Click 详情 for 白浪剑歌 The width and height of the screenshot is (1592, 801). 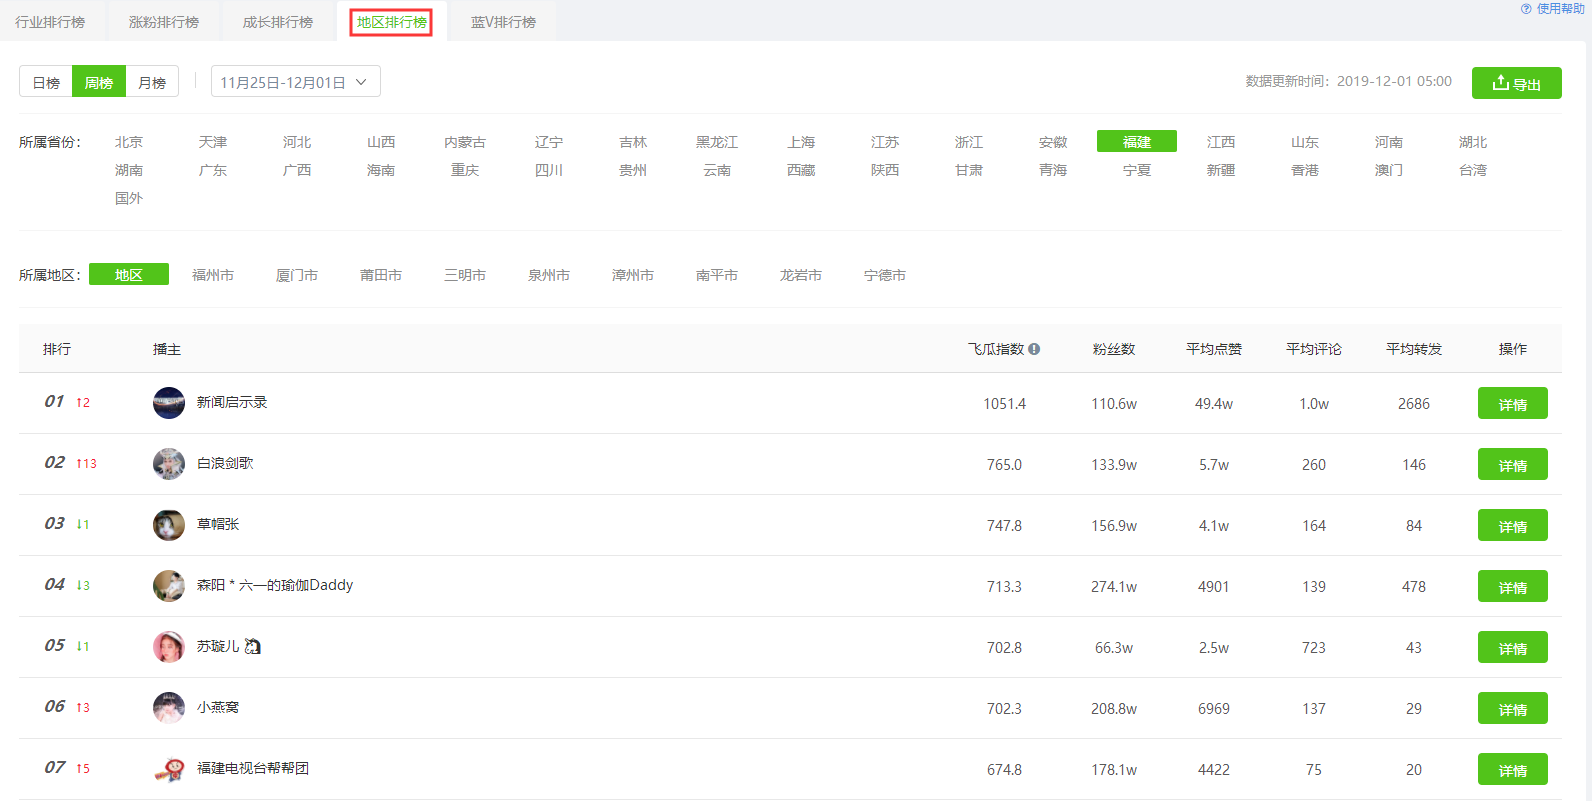tap(1512, 465)
